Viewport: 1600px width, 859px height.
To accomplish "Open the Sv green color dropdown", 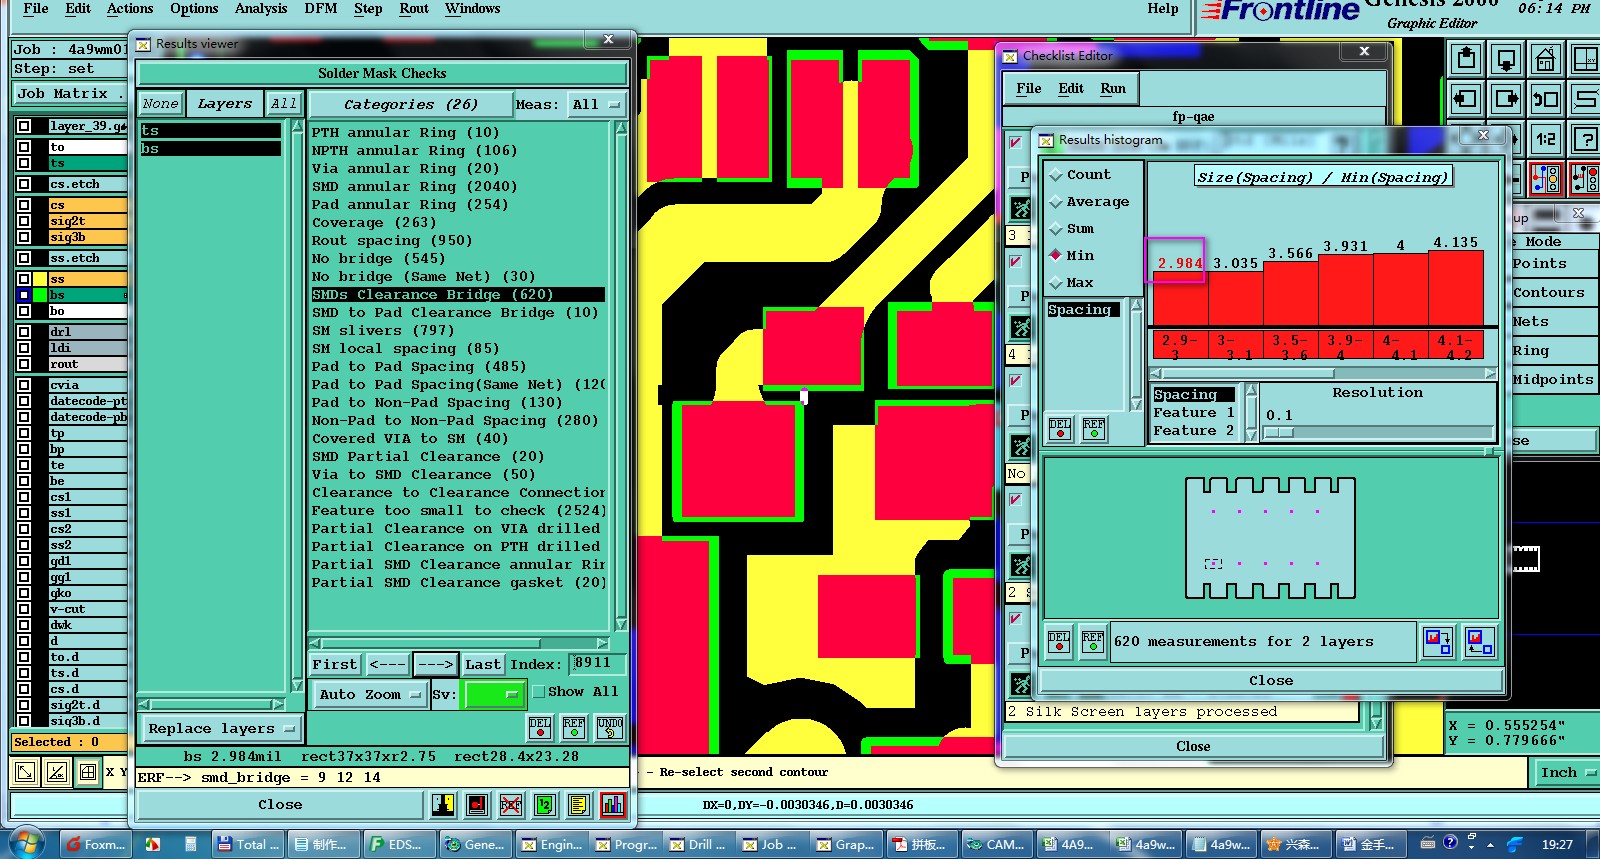I will coord(494,694).
